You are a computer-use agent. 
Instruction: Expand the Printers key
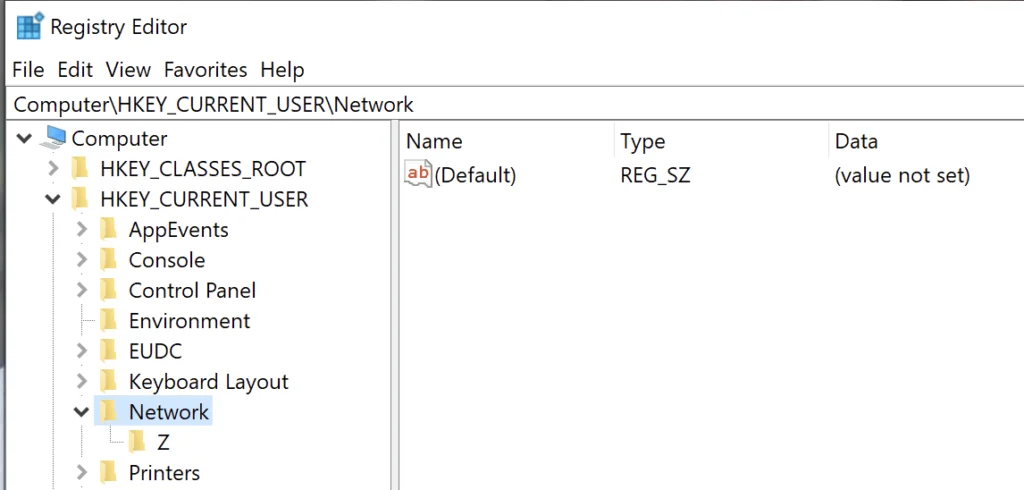[x=82, y=472]
